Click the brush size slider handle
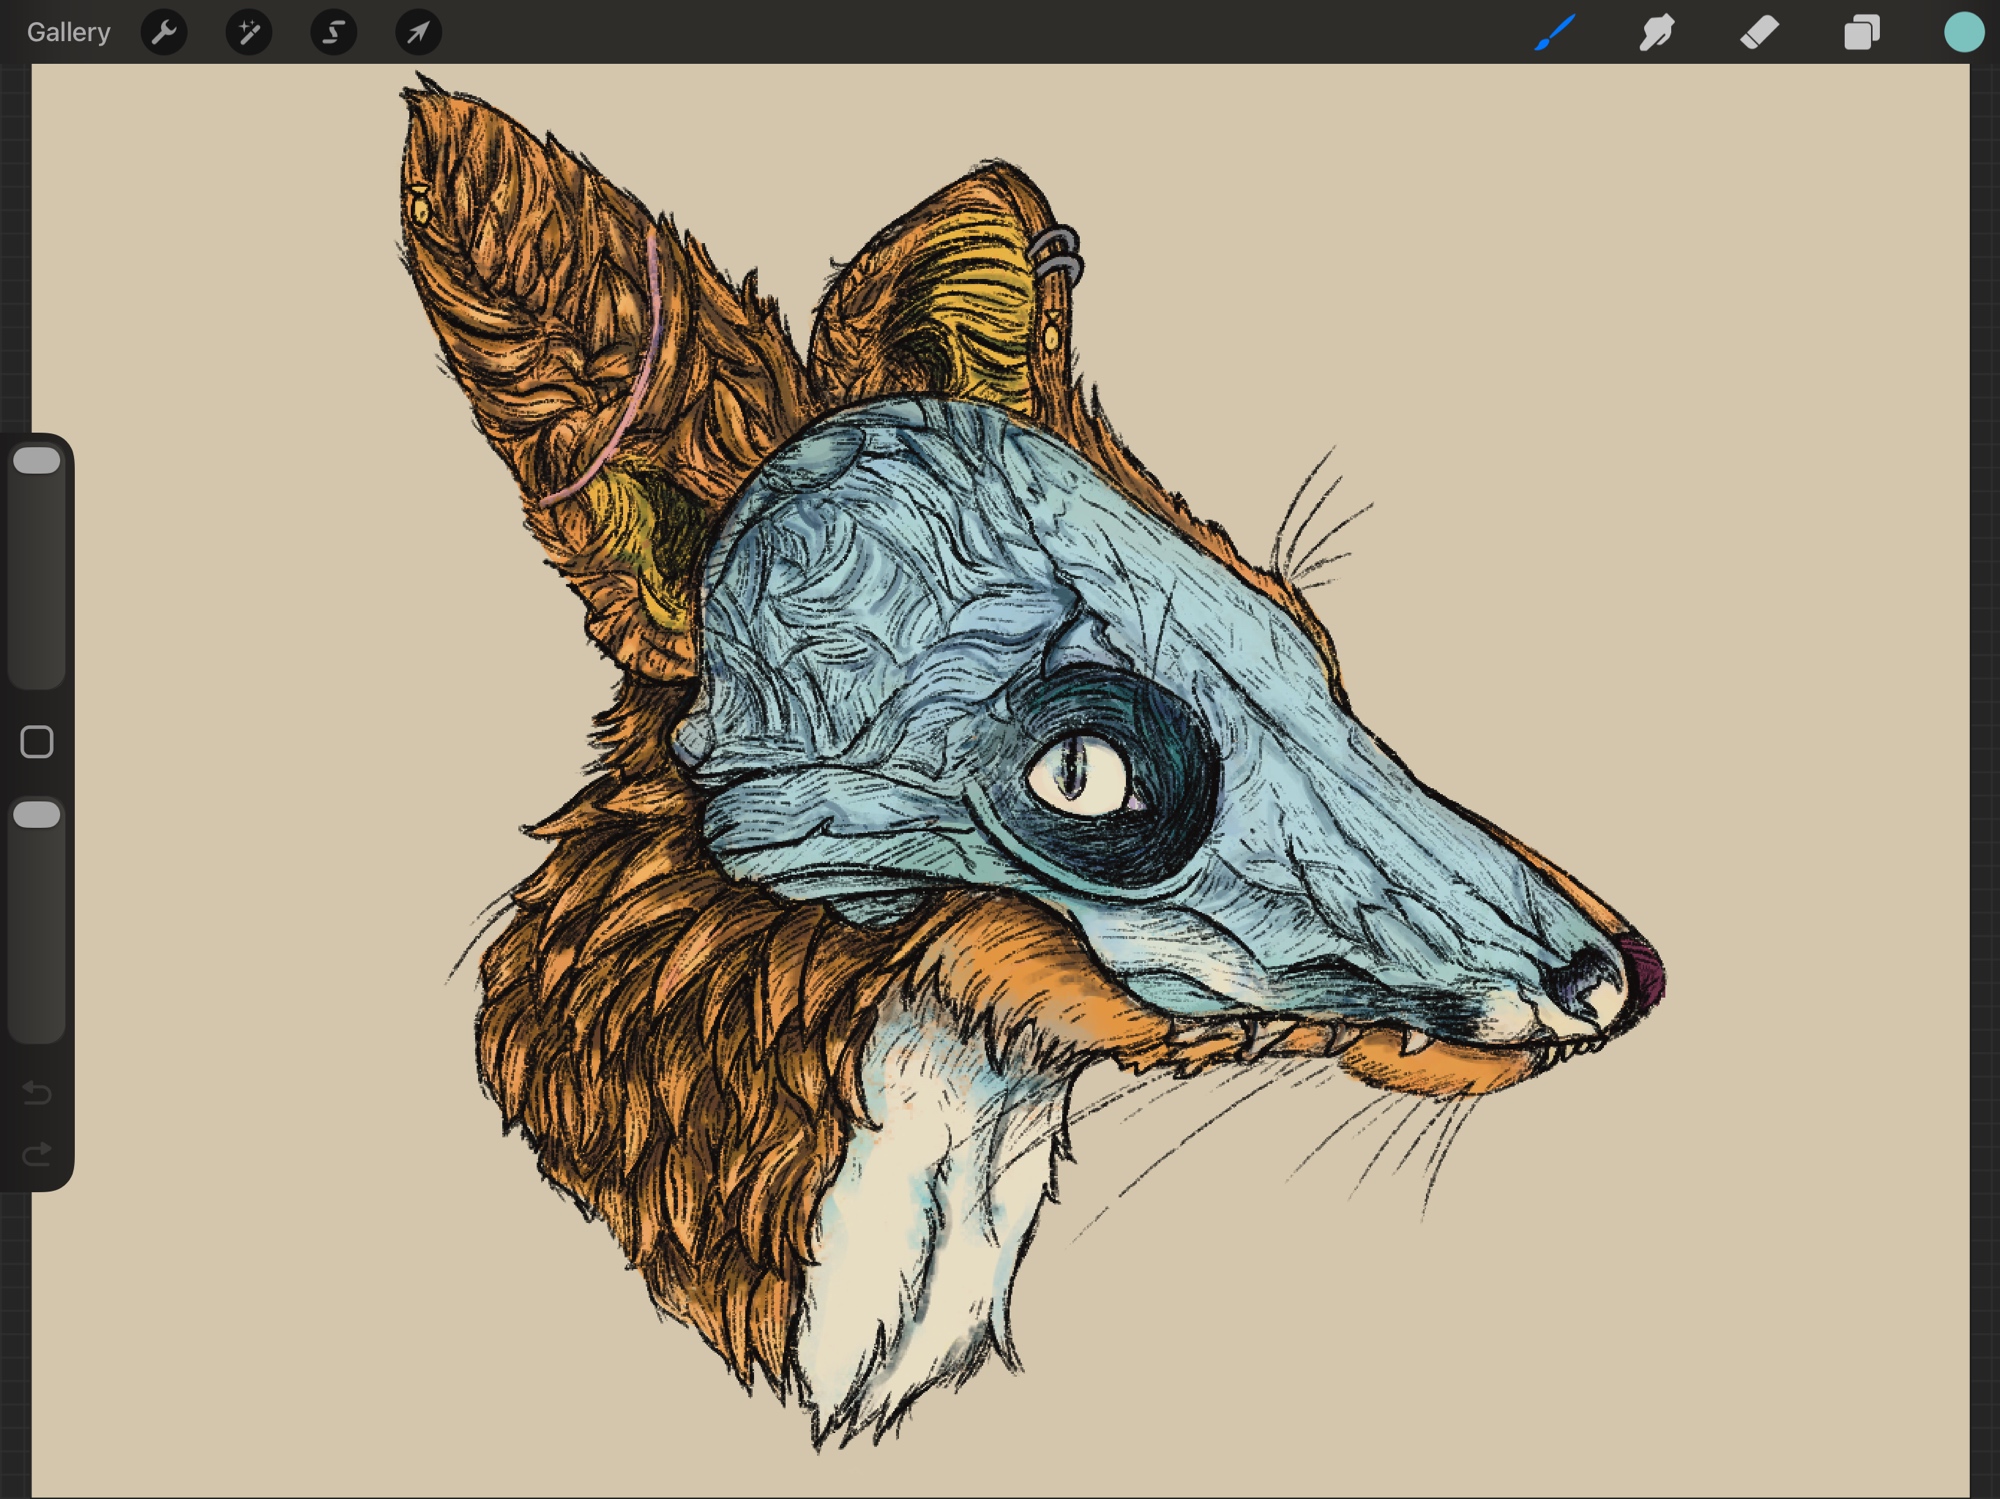Screen dimensions: 2000x1499 pos(37,460)
